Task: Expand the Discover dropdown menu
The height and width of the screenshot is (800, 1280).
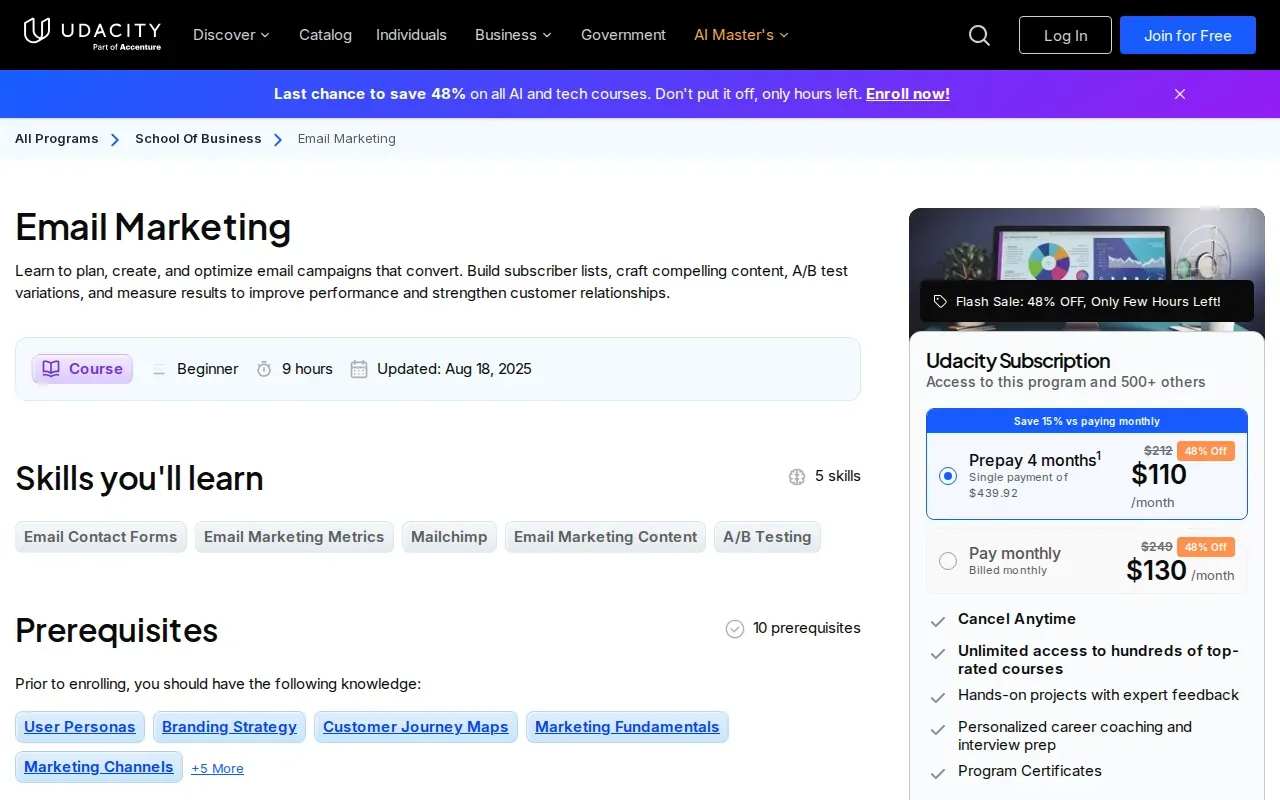Action: [x=231, y=35]
